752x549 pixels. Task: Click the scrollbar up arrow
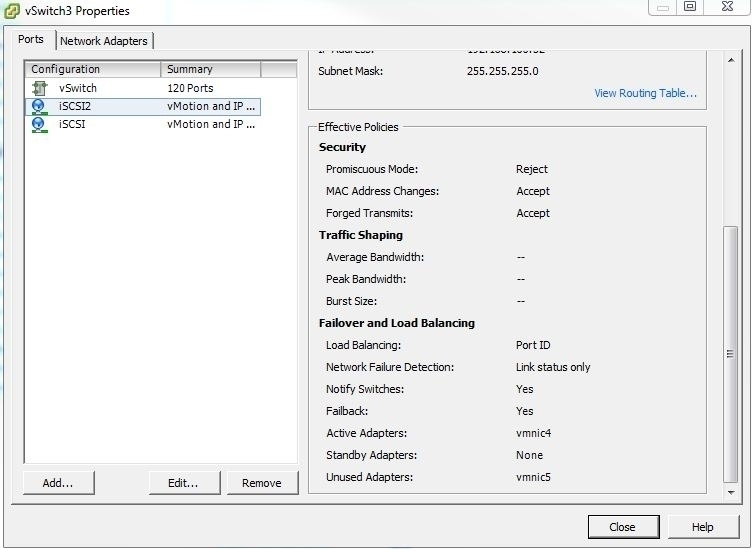(731, 60)
